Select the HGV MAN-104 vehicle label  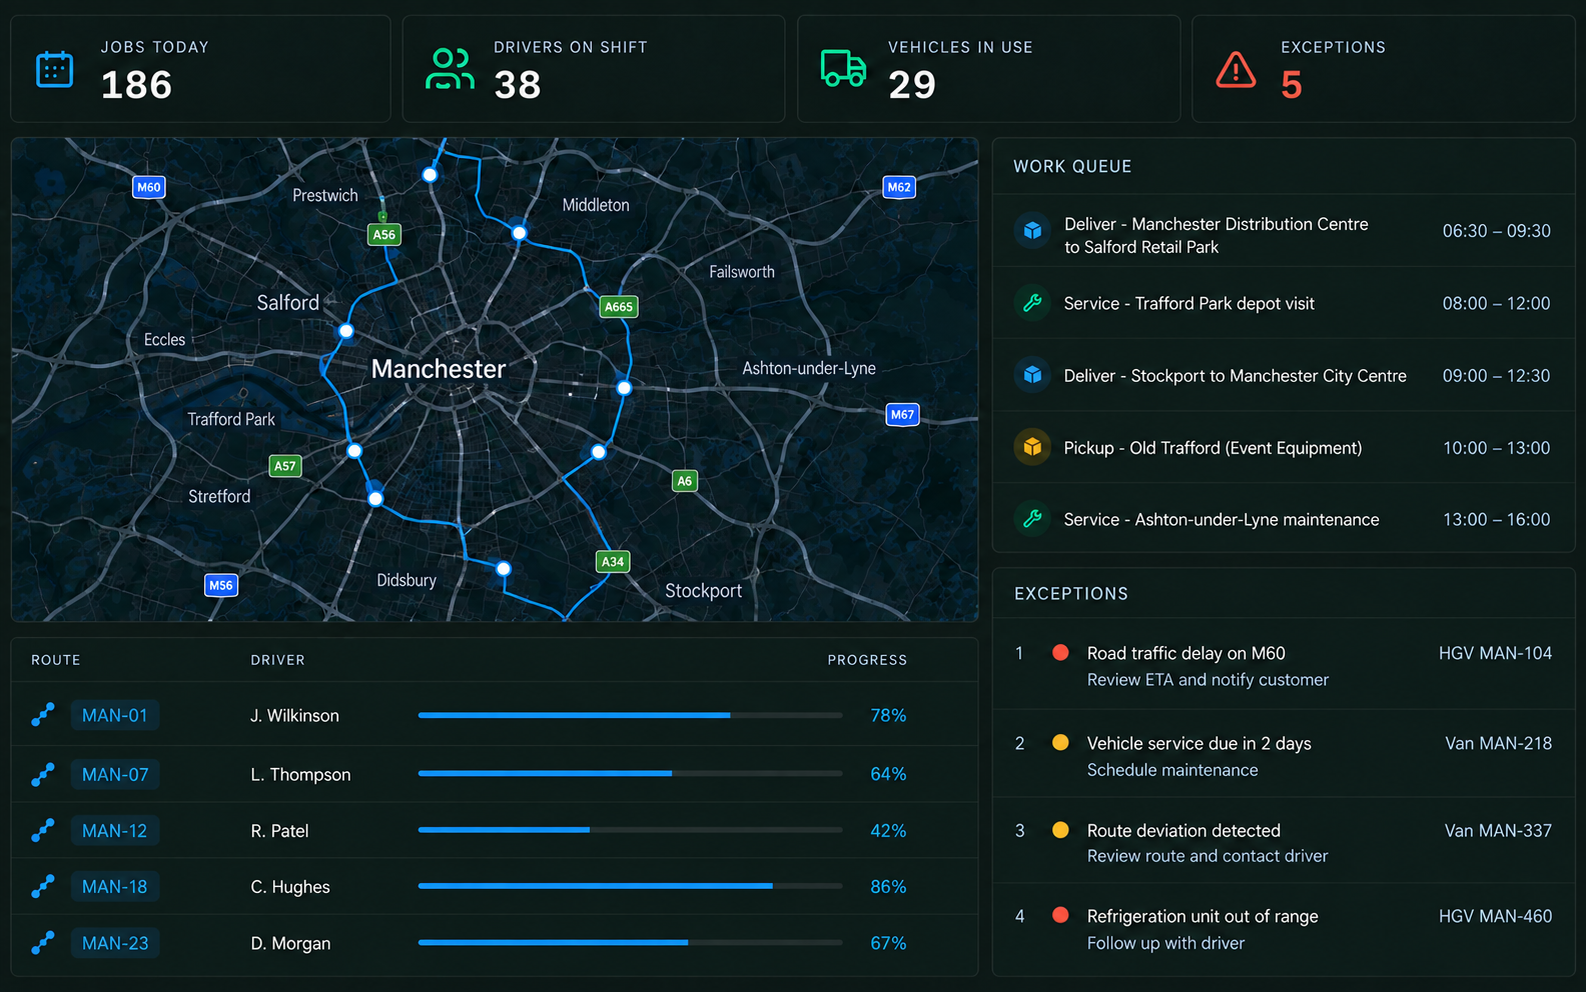[1495, 653]
